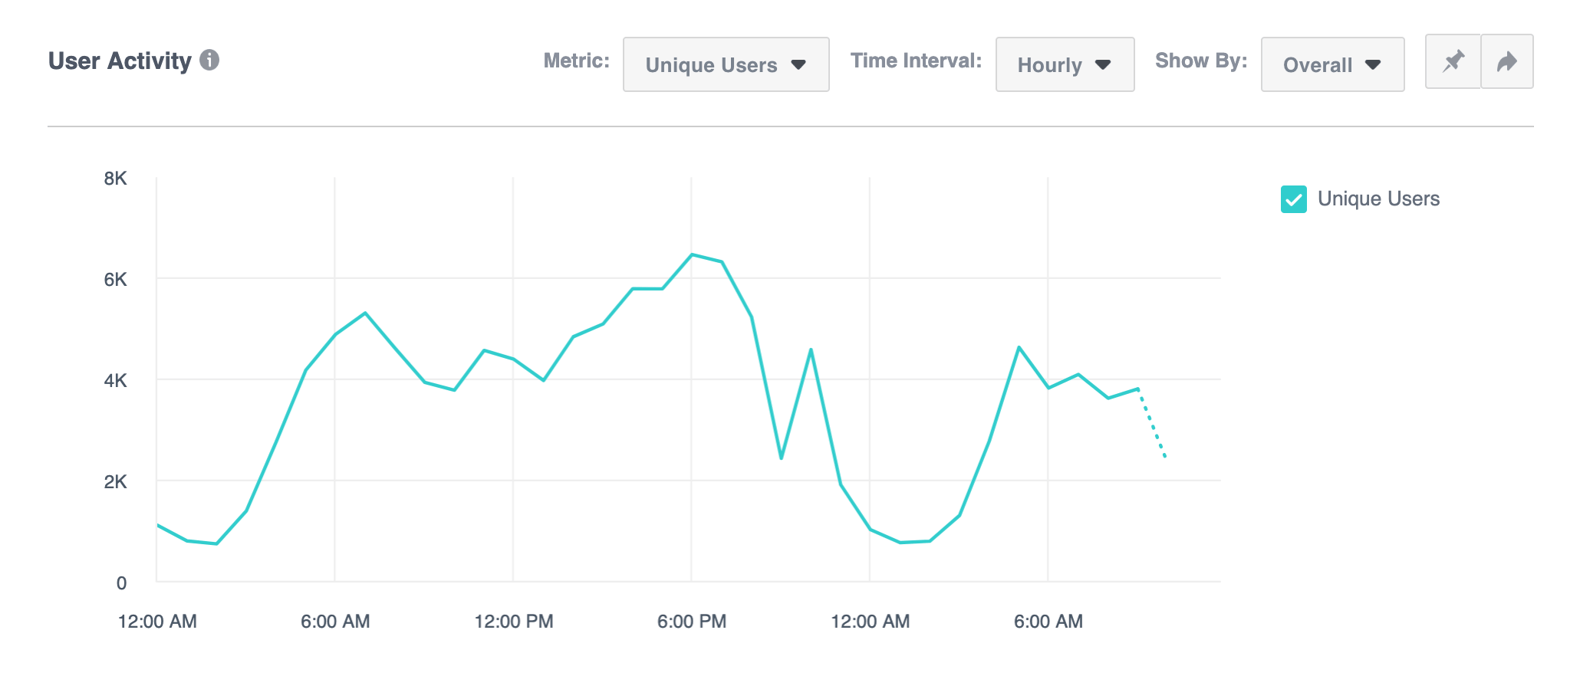Click the forward arrow share icon
This screenshot has width=1580, height=699.
tap(1507, 61)
